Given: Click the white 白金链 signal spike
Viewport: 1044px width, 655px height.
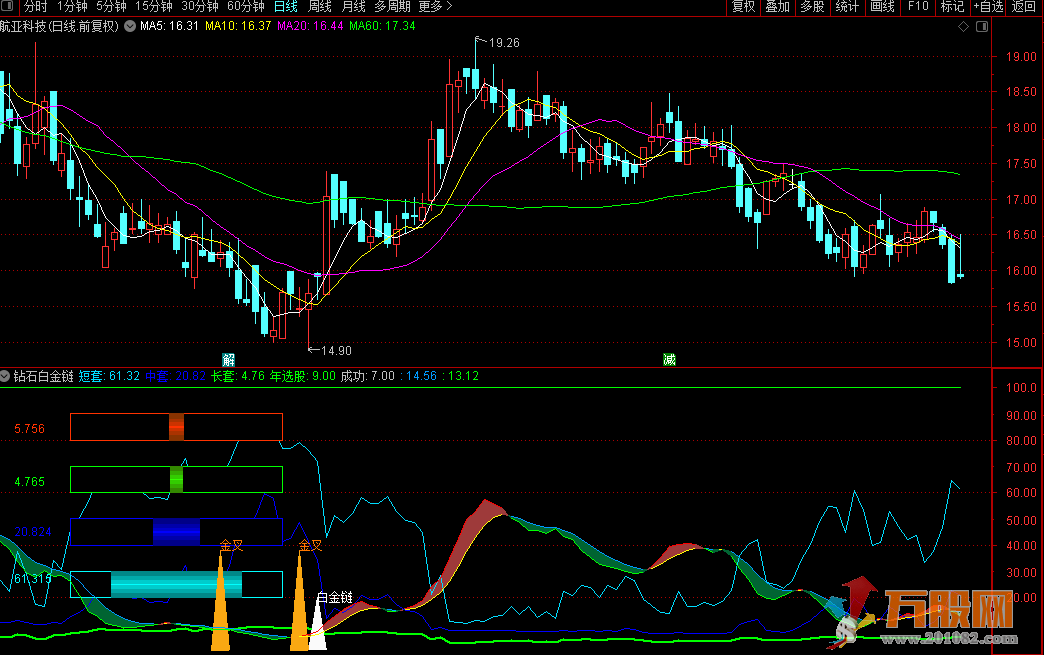Looking at the screenshot, I should [x=318, y=629].
